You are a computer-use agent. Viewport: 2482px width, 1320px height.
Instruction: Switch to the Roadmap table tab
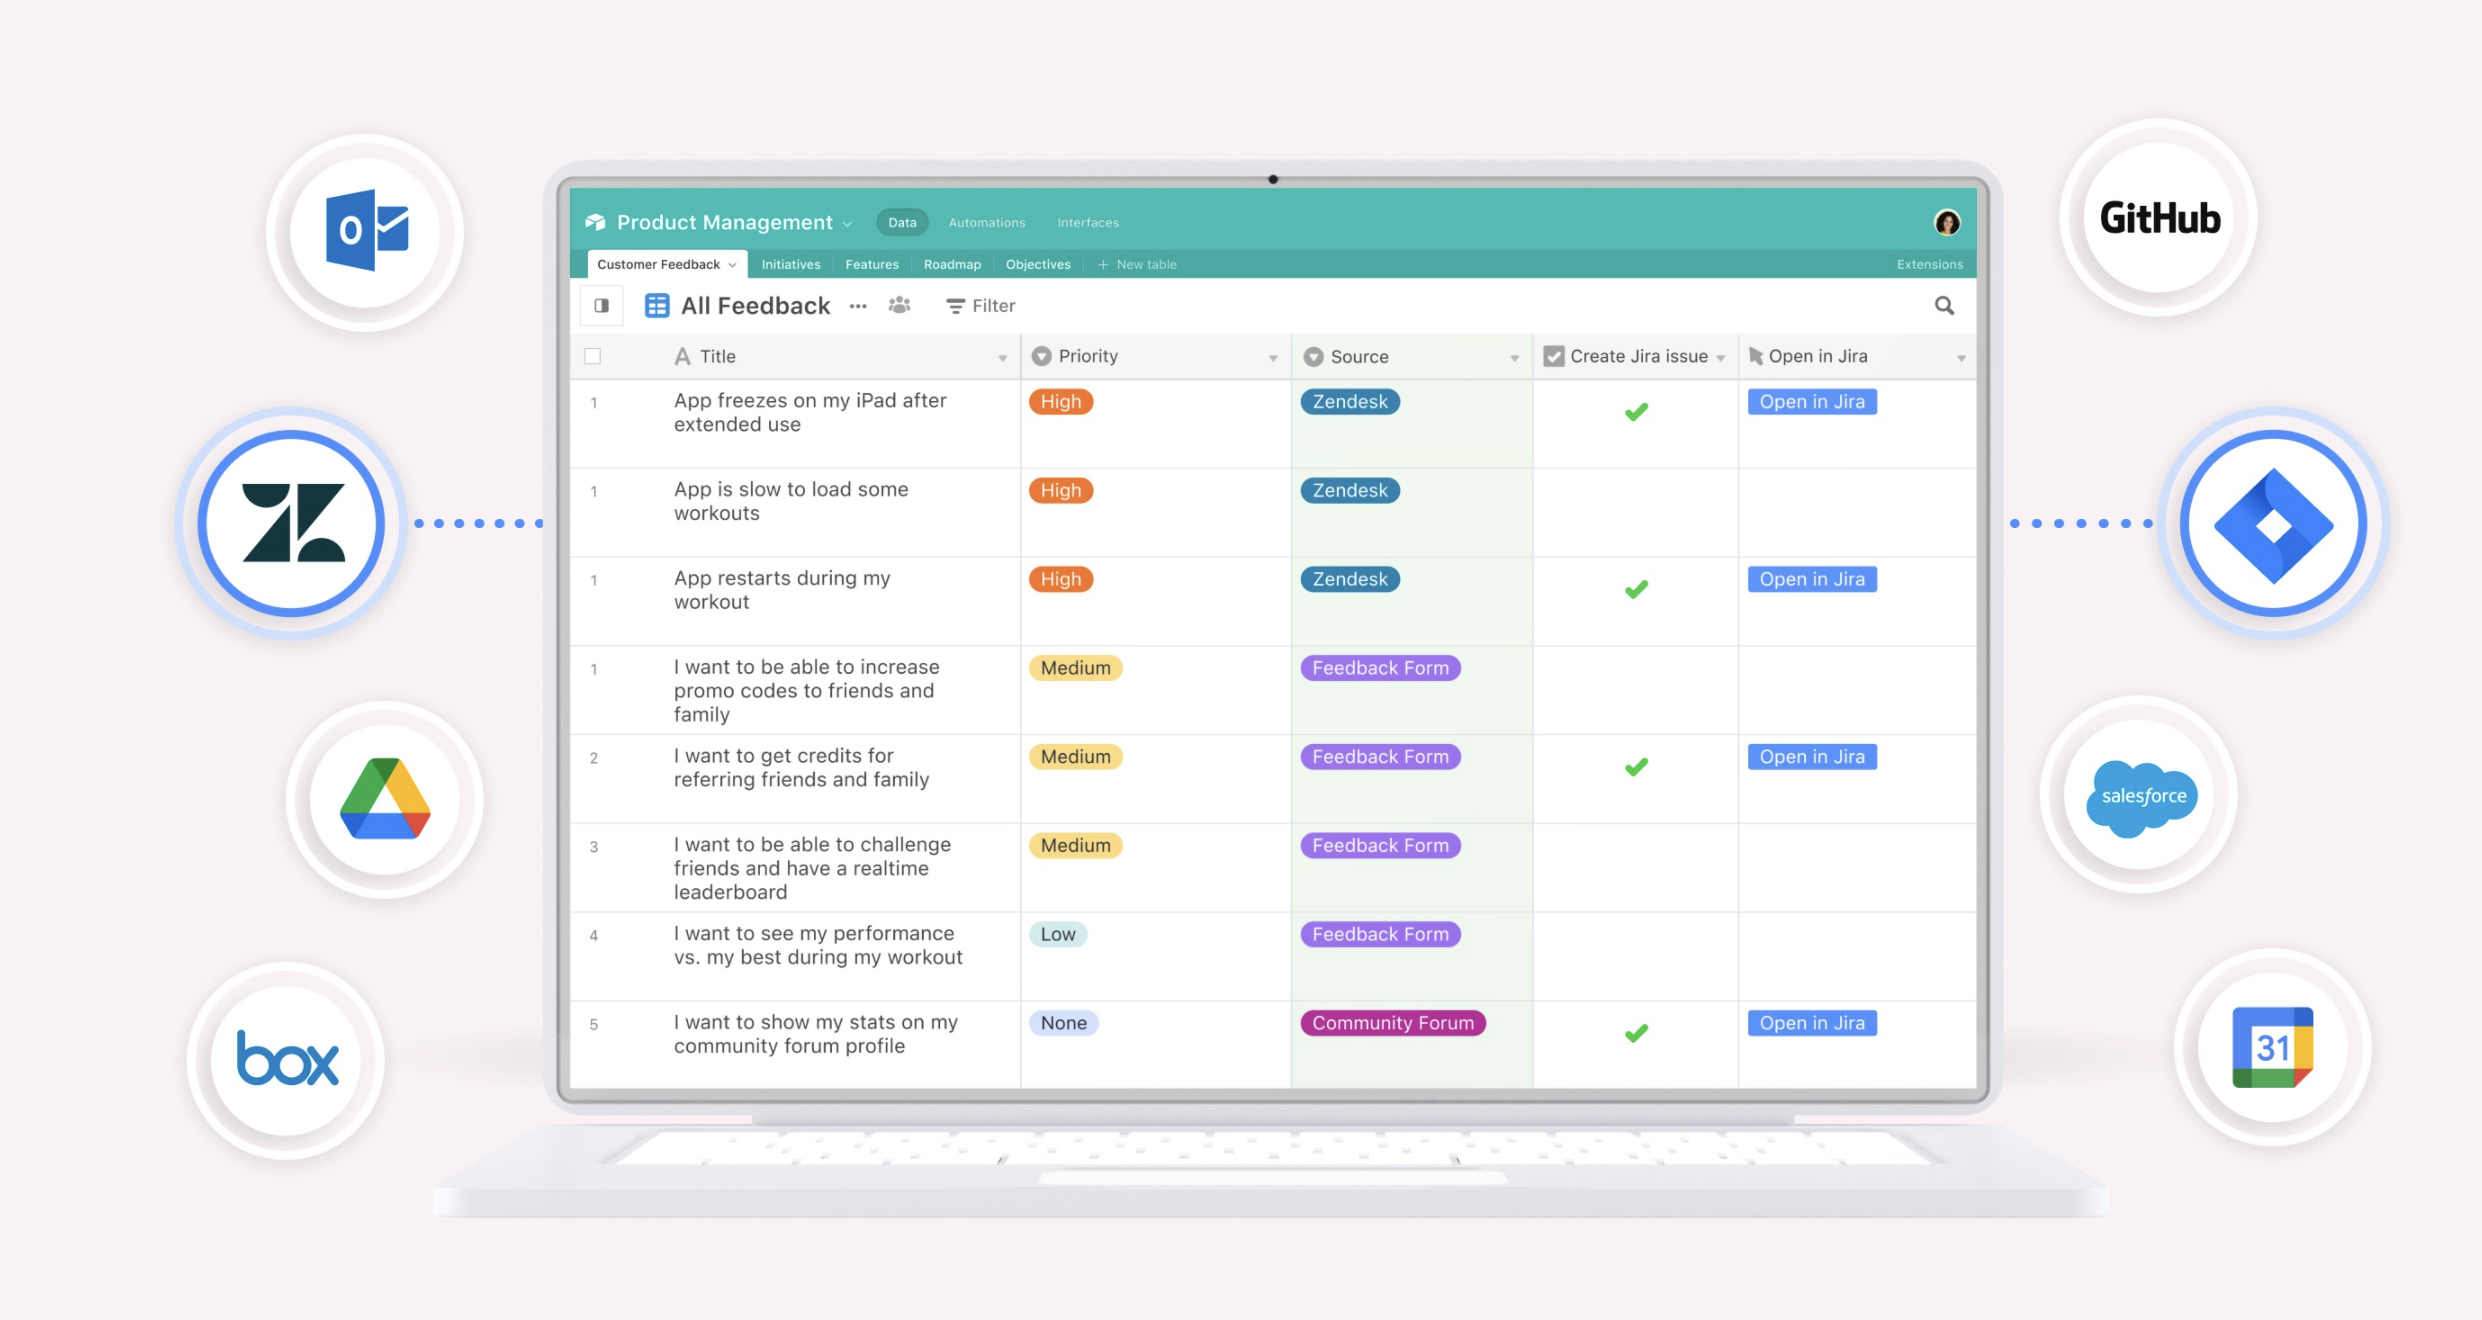point(952,264)
